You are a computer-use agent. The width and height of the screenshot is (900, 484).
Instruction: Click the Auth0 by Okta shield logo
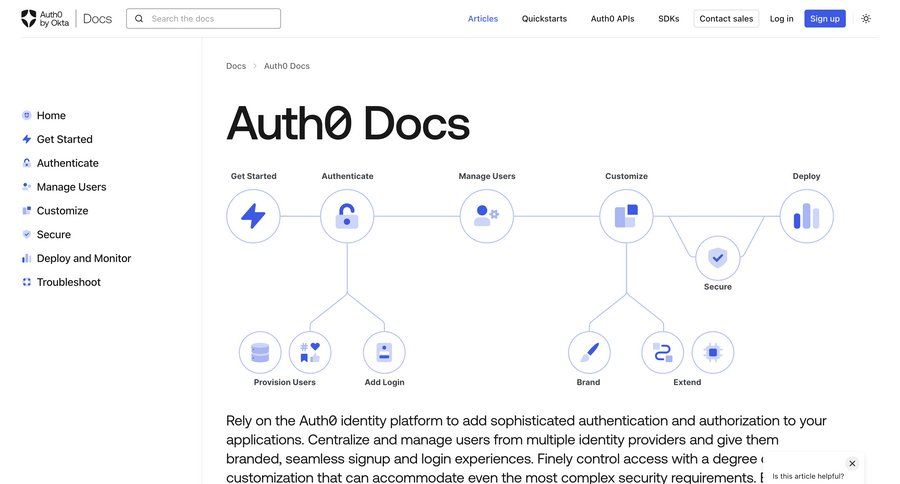coord(29,18)
